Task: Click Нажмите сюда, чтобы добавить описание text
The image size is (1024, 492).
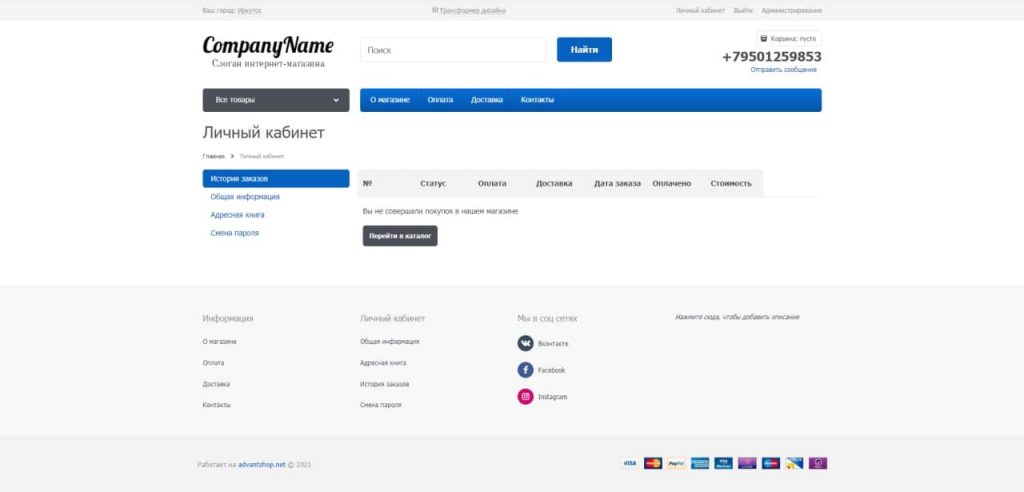Action: click(x=737, y=317)
